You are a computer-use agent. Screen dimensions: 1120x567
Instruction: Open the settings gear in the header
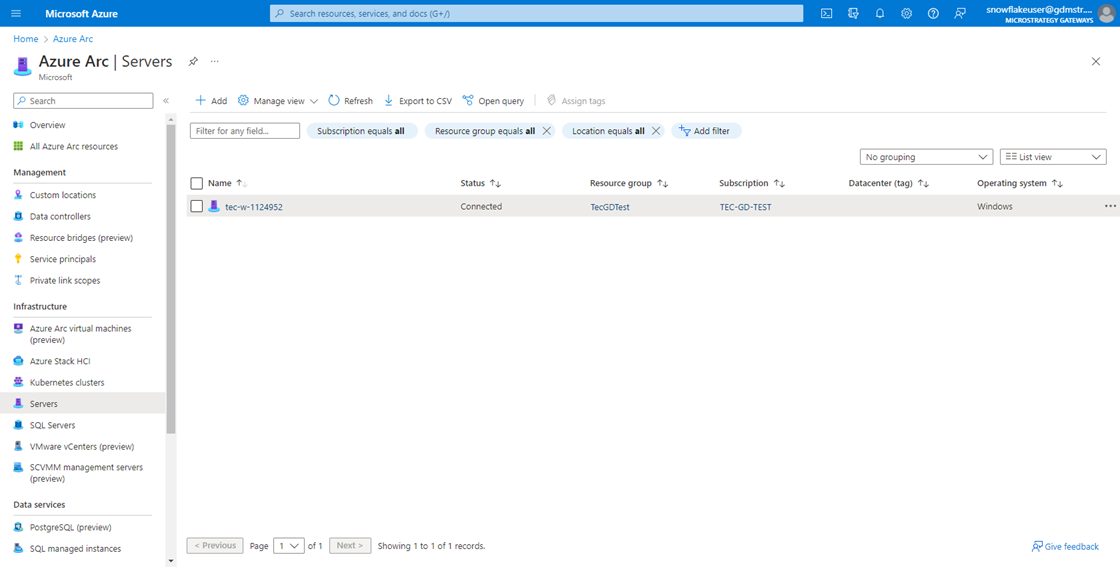(x=906, y=13)
